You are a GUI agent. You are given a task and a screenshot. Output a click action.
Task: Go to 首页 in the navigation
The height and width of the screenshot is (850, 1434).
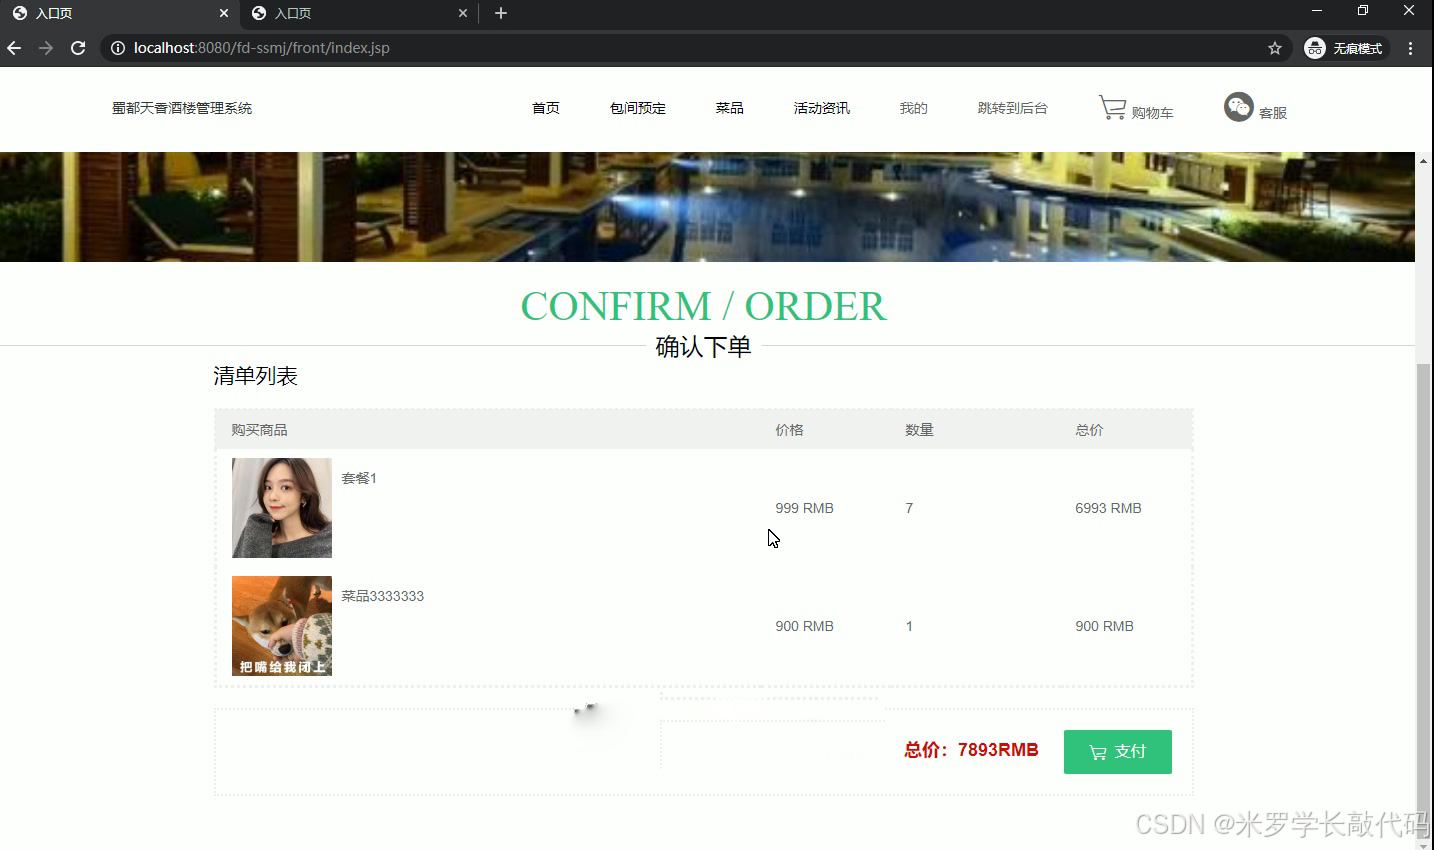tap(546, 108)
